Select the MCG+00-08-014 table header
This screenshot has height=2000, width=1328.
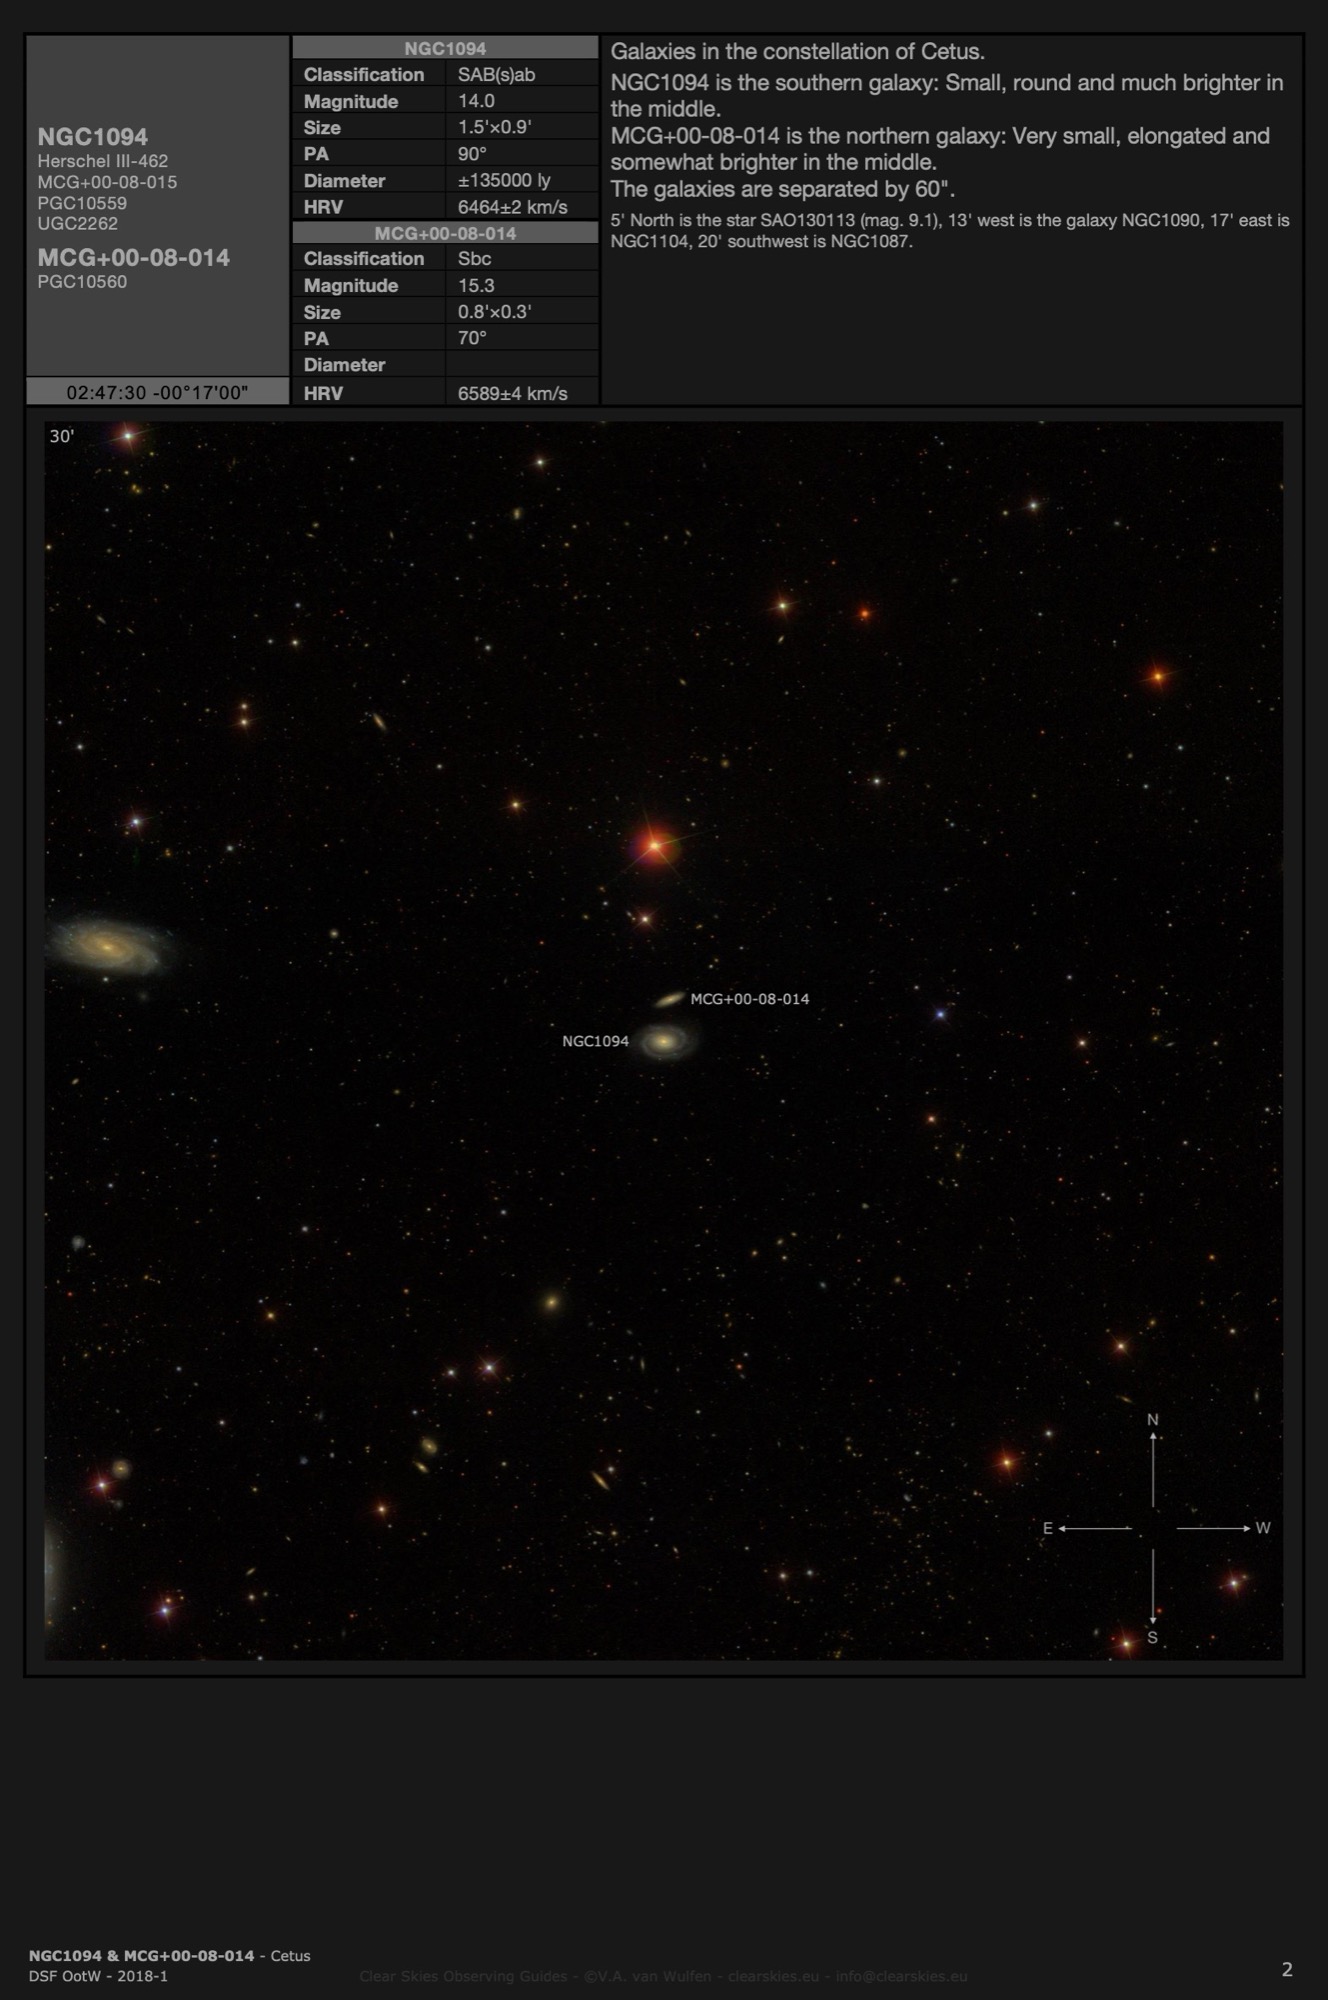coord(445,233)
